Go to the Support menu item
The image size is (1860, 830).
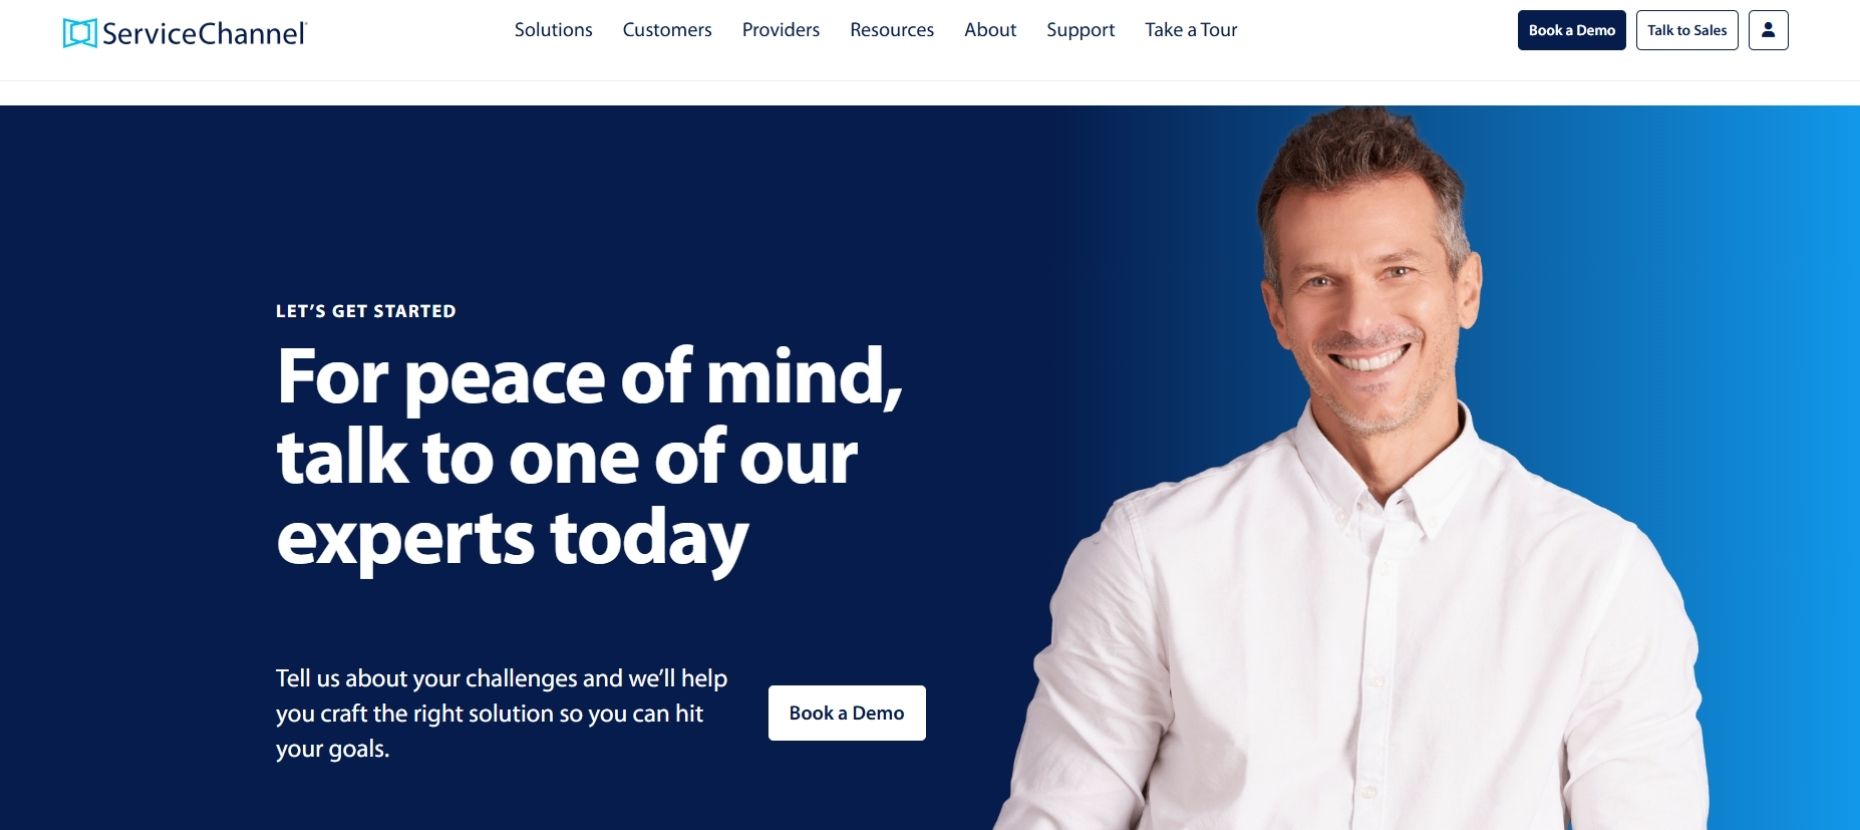1080,30
